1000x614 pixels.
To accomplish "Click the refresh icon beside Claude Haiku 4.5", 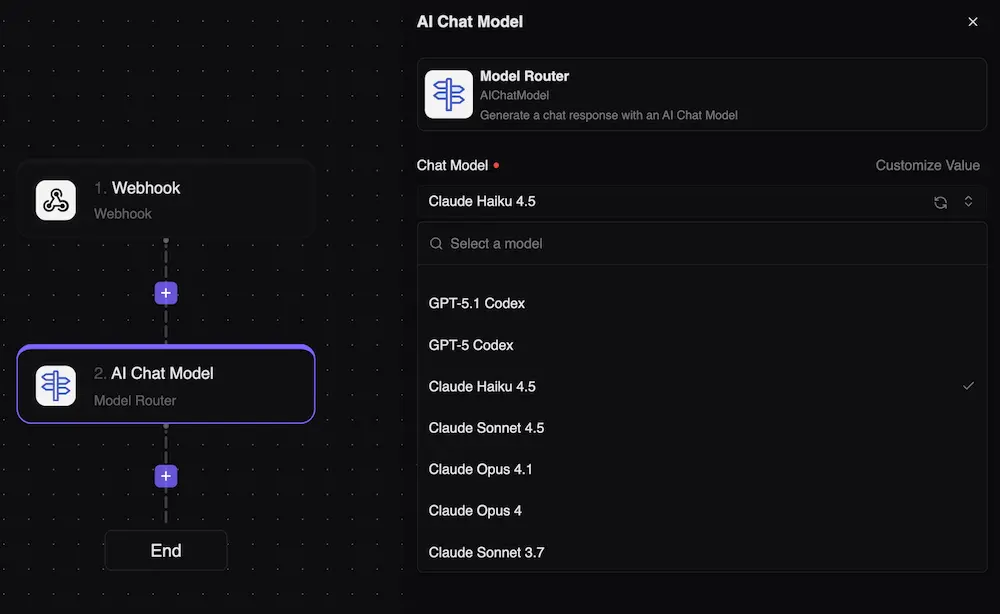I will 940,201.
